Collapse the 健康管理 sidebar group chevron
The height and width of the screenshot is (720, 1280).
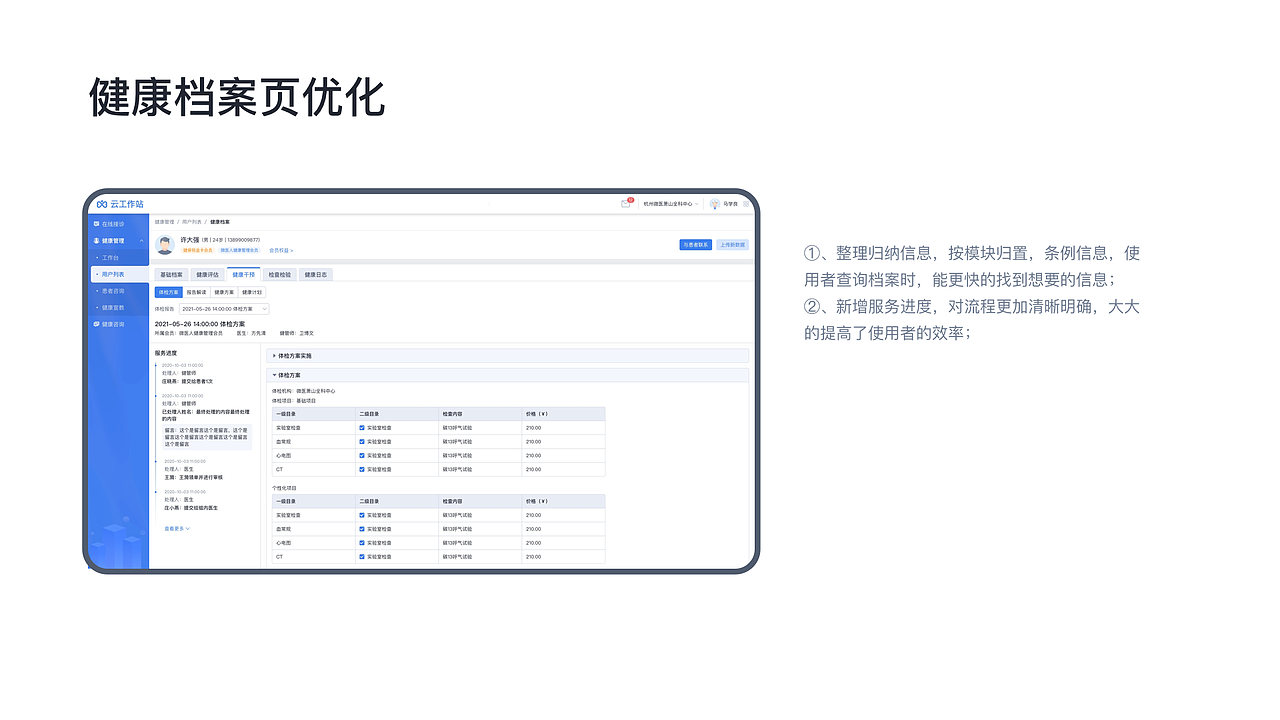[141, 241]
